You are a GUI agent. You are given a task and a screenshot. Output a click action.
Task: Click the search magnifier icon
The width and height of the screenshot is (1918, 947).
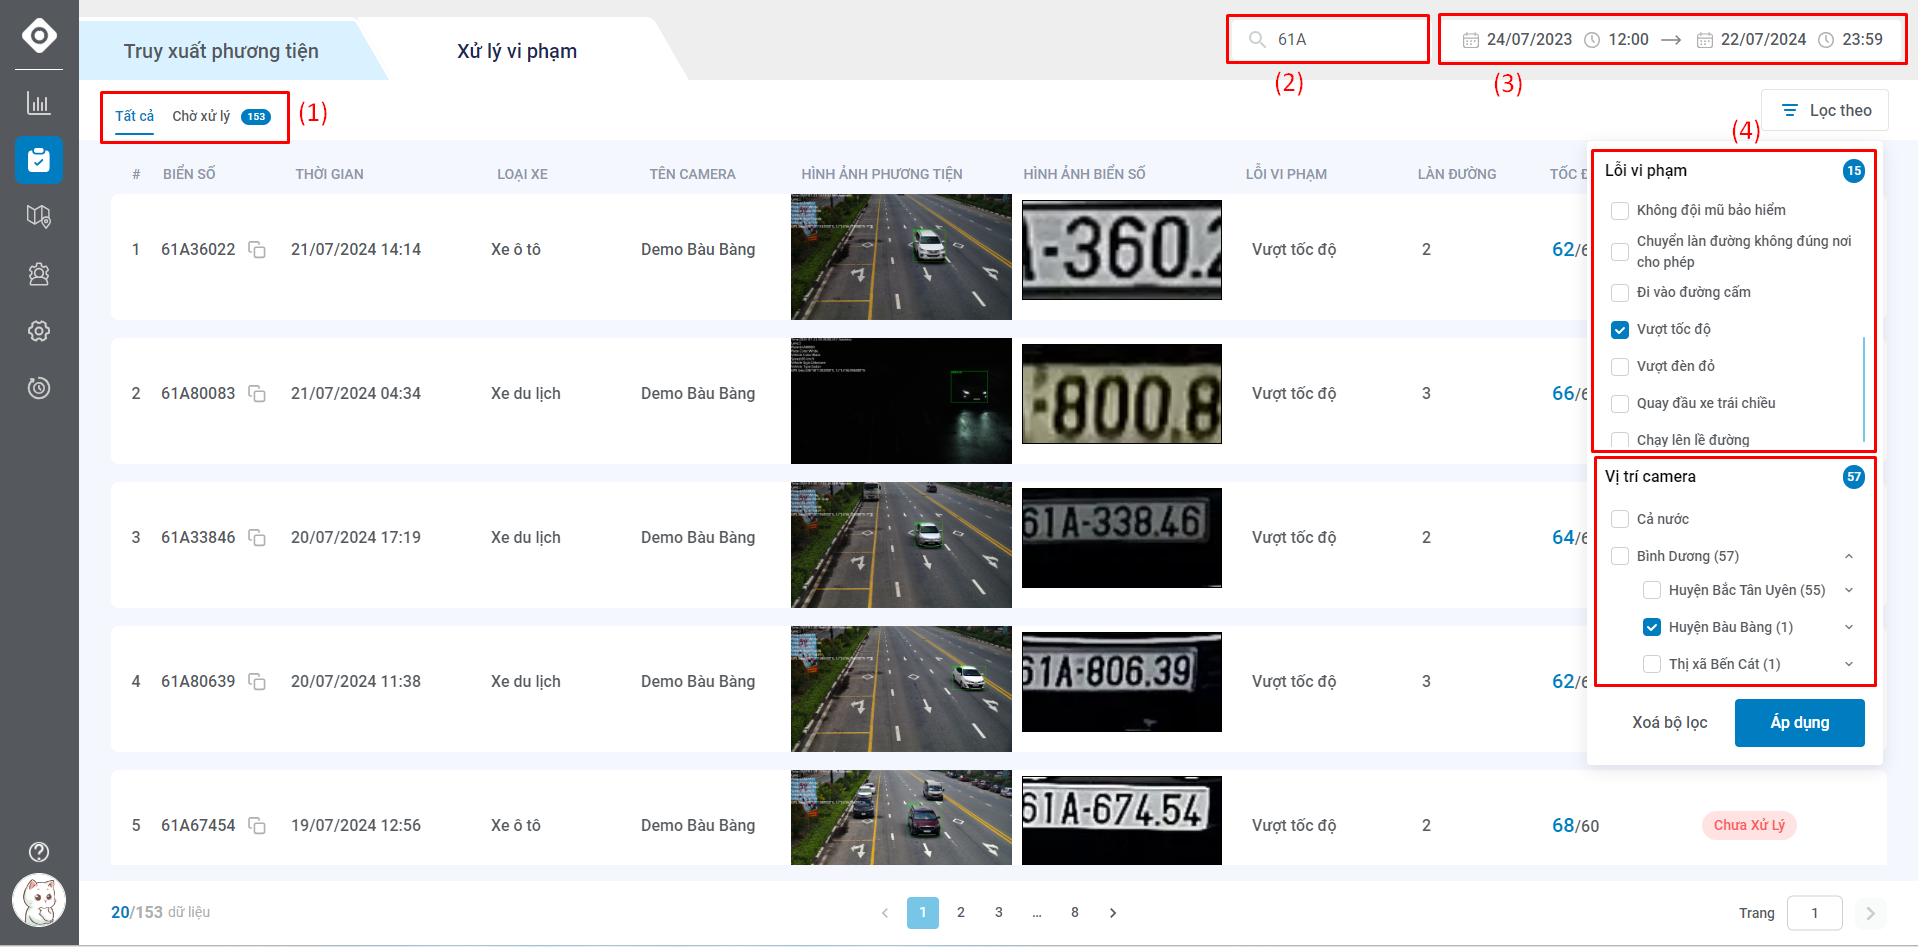click(1257, 40)
